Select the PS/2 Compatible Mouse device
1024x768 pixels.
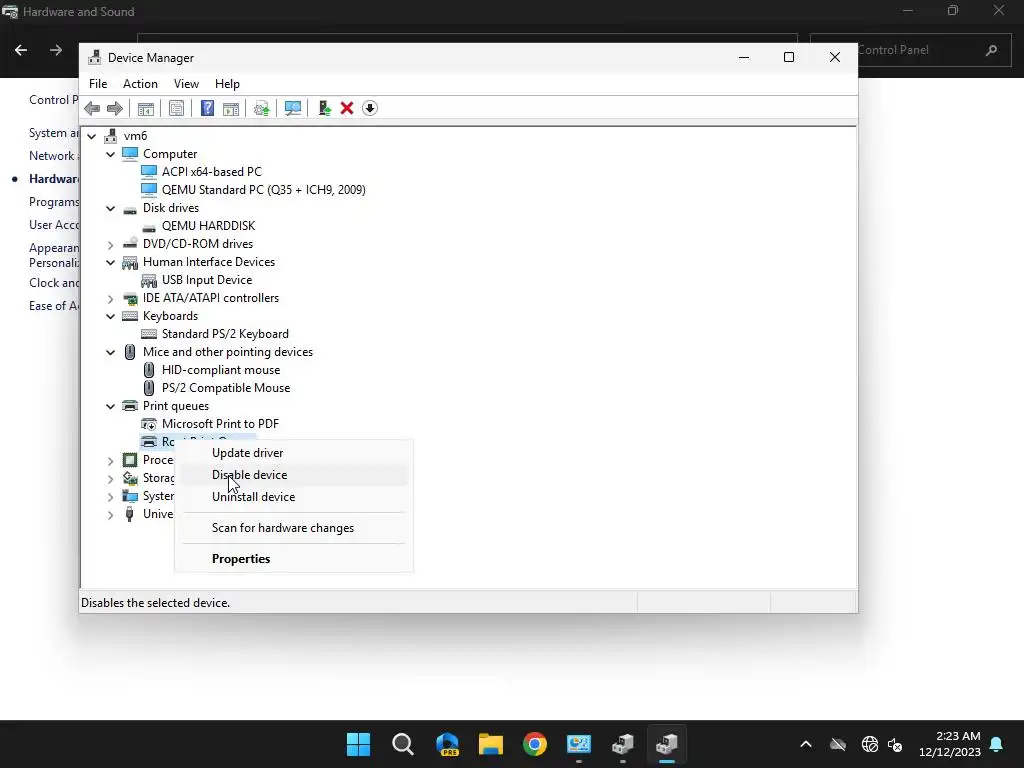[x=226, y=388]
